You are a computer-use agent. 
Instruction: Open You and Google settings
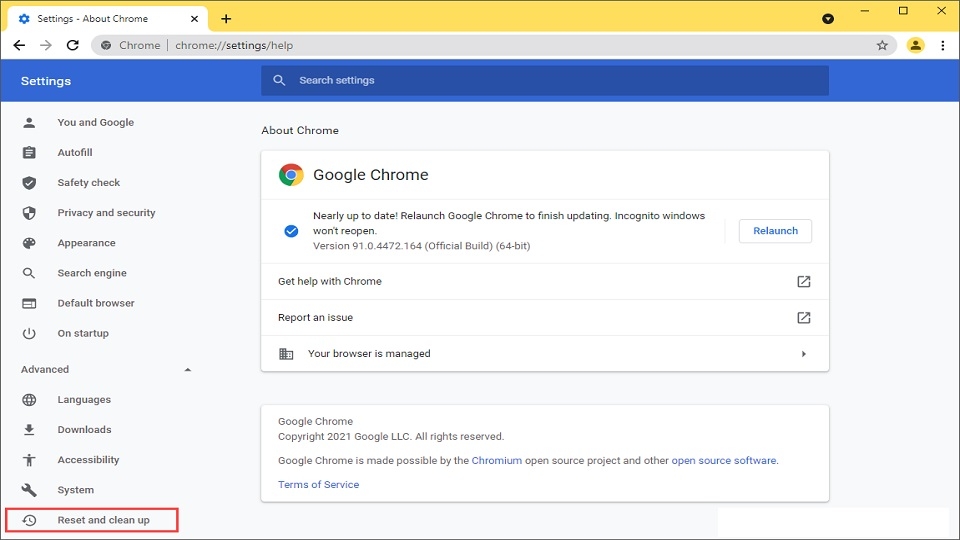96,122
